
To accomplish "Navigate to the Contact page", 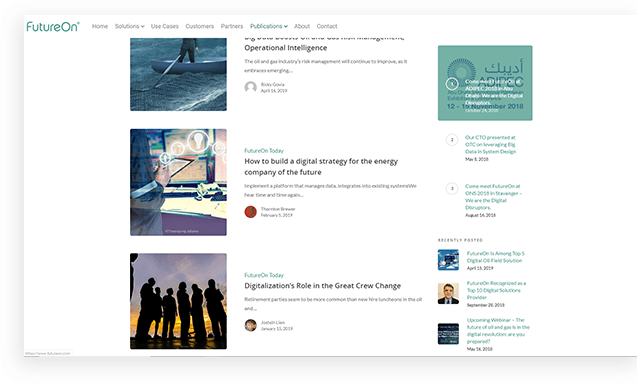I will point(327,26).
